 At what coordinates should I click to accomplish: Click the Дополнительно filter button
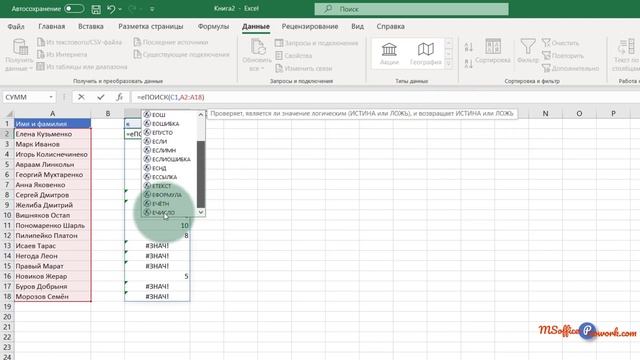click(570, 68)
